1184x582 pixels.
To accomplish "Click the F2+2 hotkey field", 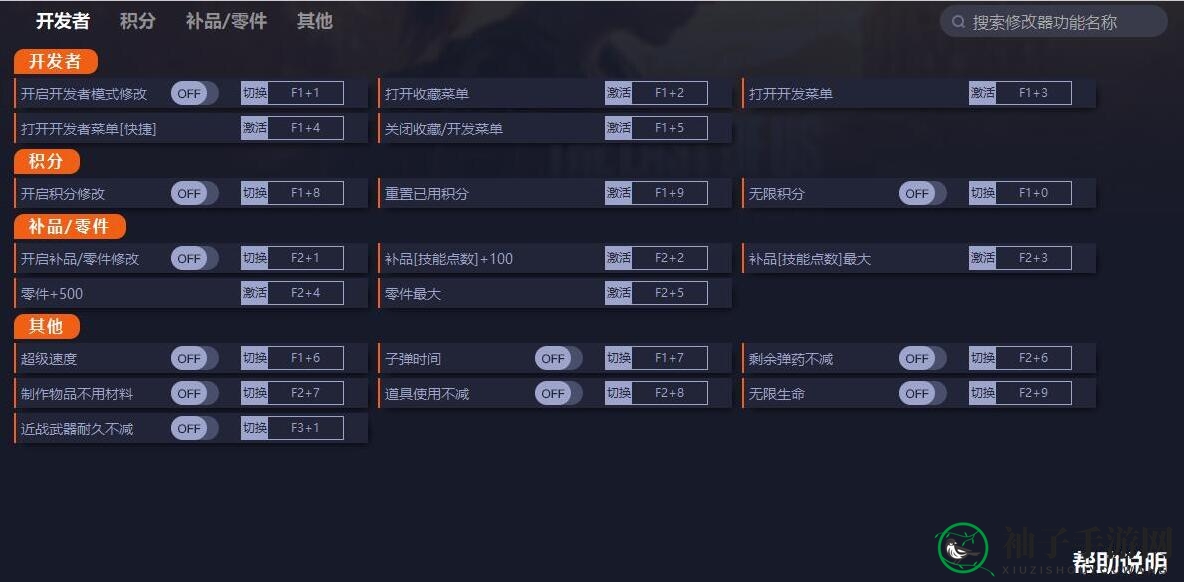I will 669,258.
